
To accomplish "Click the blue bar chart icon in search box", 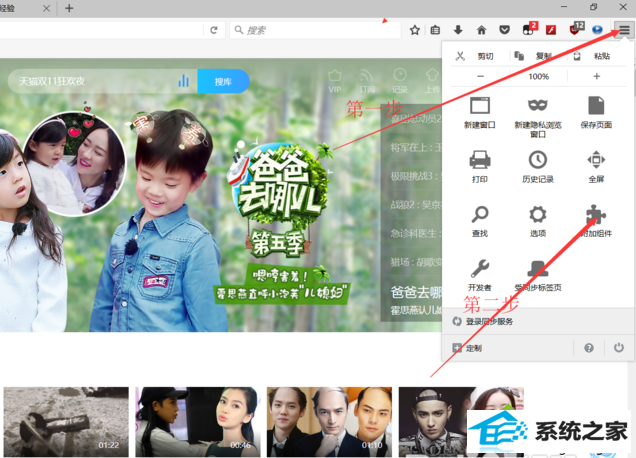I will pos(184,81).
